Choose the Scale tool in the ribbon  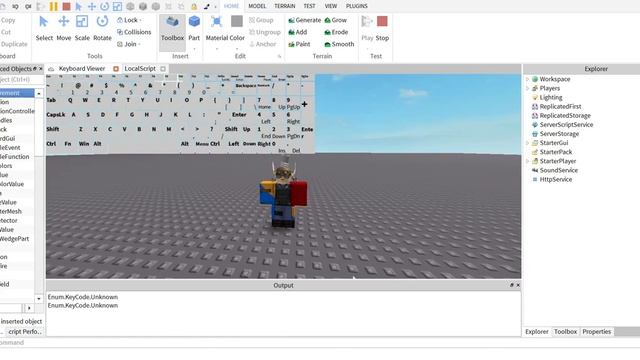(x=82, y=28)
